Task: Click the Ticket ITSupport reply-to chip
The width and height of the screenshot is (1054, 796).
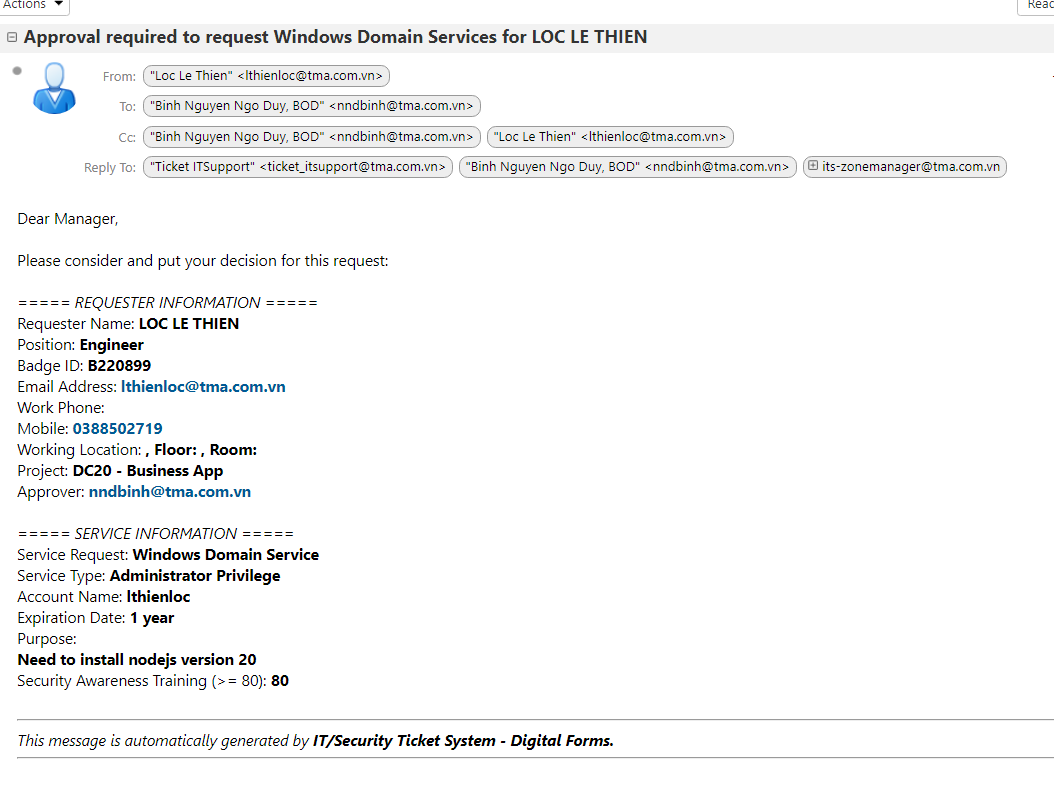Action: [x=298, y=167]
